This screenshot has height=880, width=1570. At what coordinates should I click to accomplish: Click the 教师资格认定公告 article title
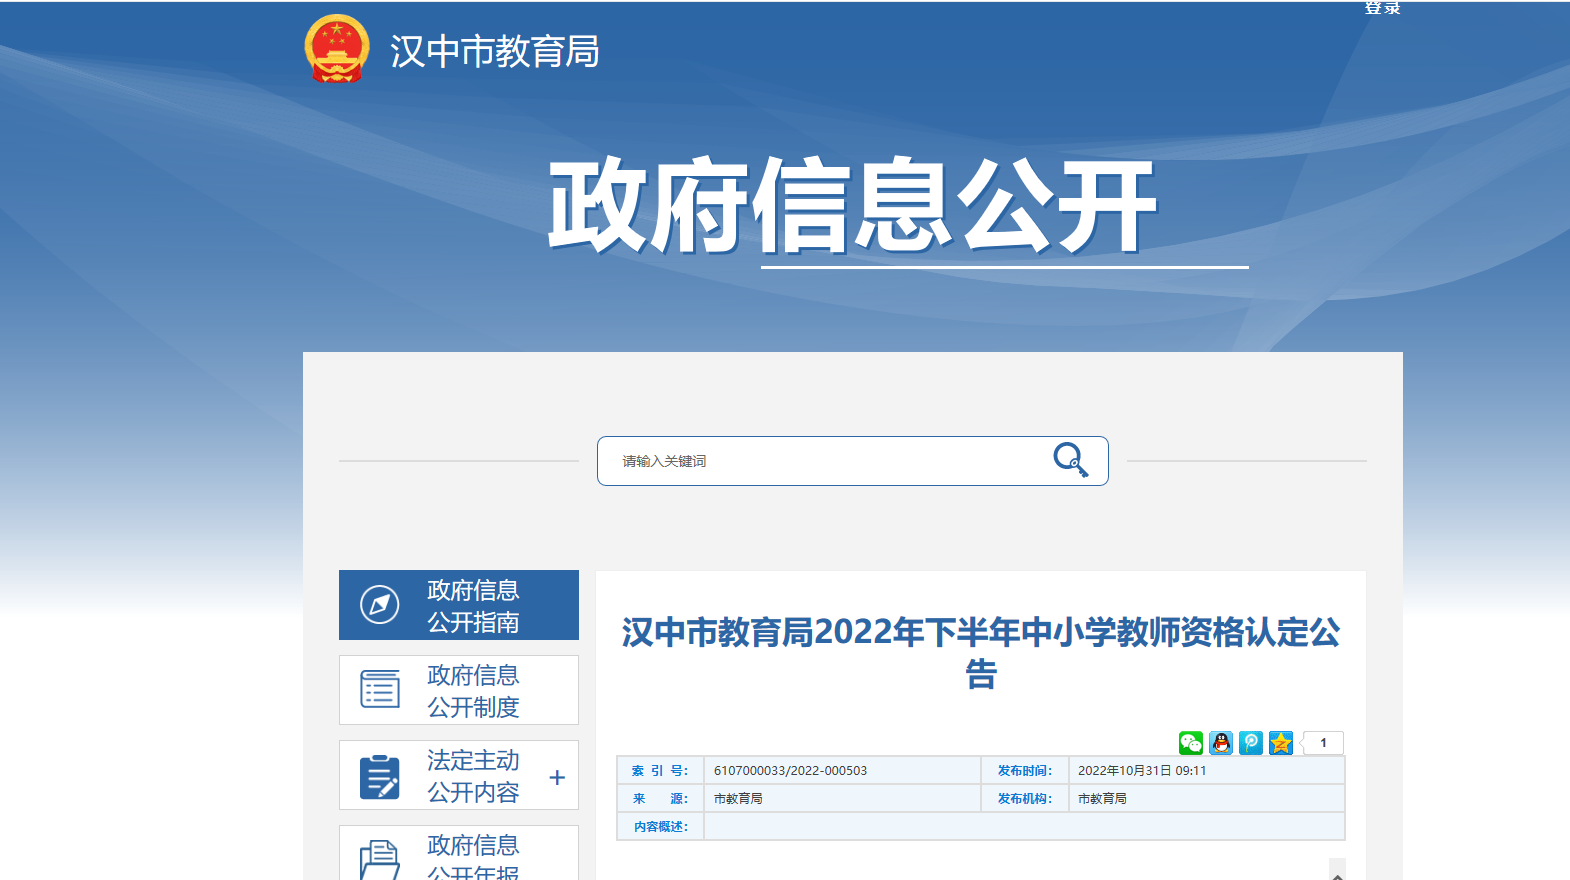pos(980,652)
